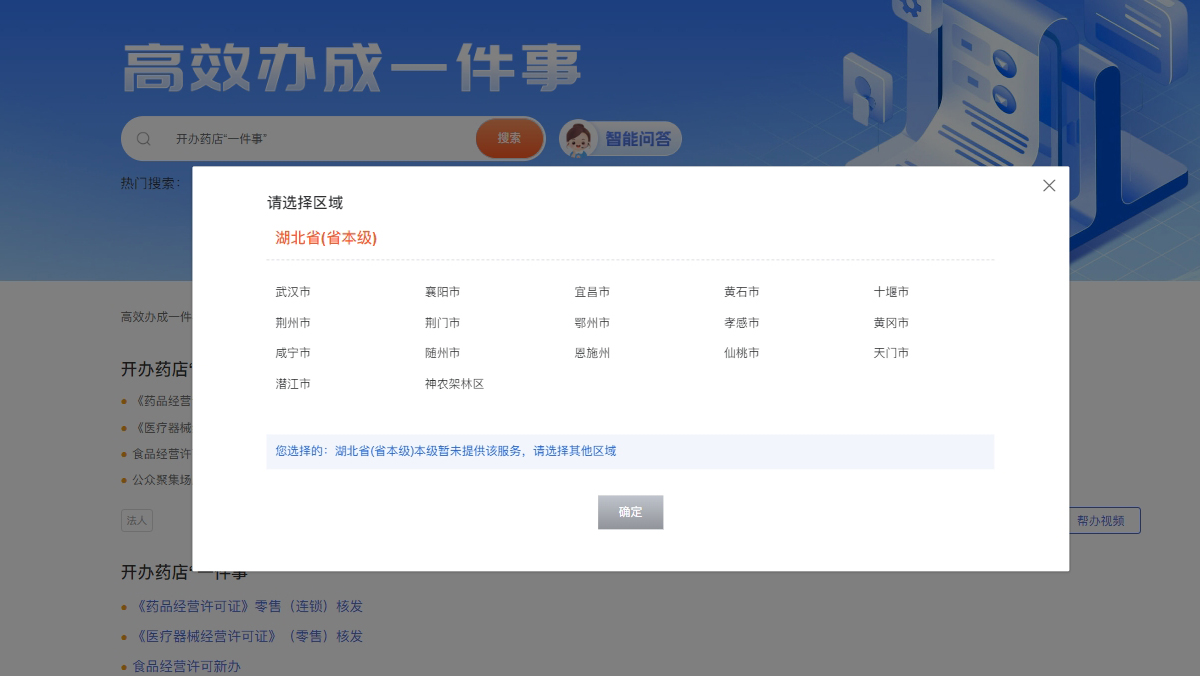Image resolution: width=1200 pixels, height=676 pixels.
Task: Dismiss the region selection dialog
Action: click(1048, 185)
